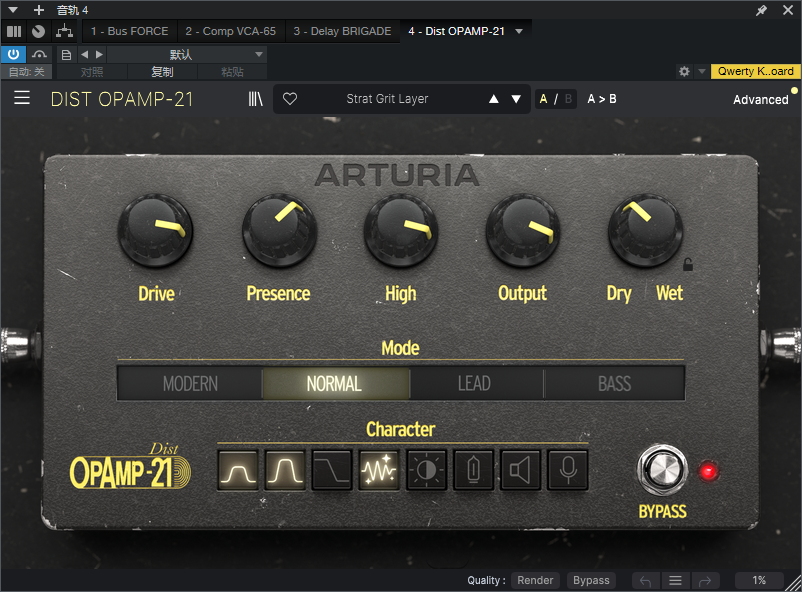The image size is (802, 592).
Task: Click the 复制 copy button
Action: (x=162, y=72)
